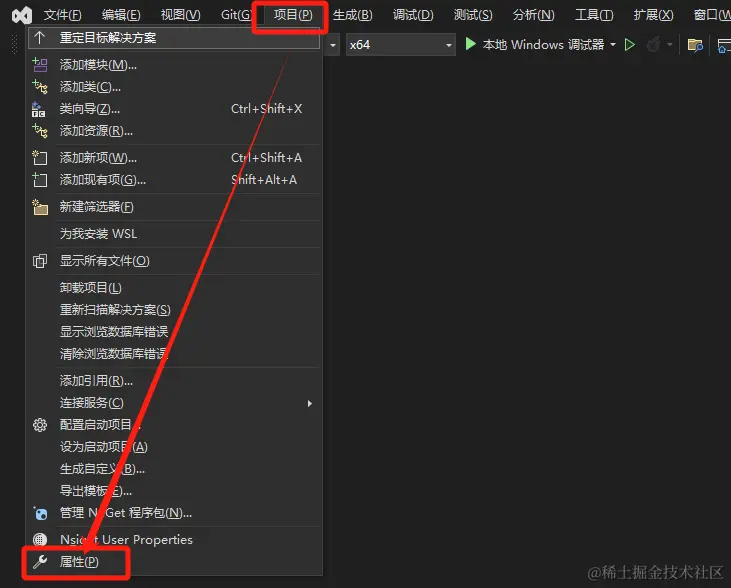This screenshot has height=588, width=731.
Task: Select 显示所有文件(O) entry
Action: (174, 261)
